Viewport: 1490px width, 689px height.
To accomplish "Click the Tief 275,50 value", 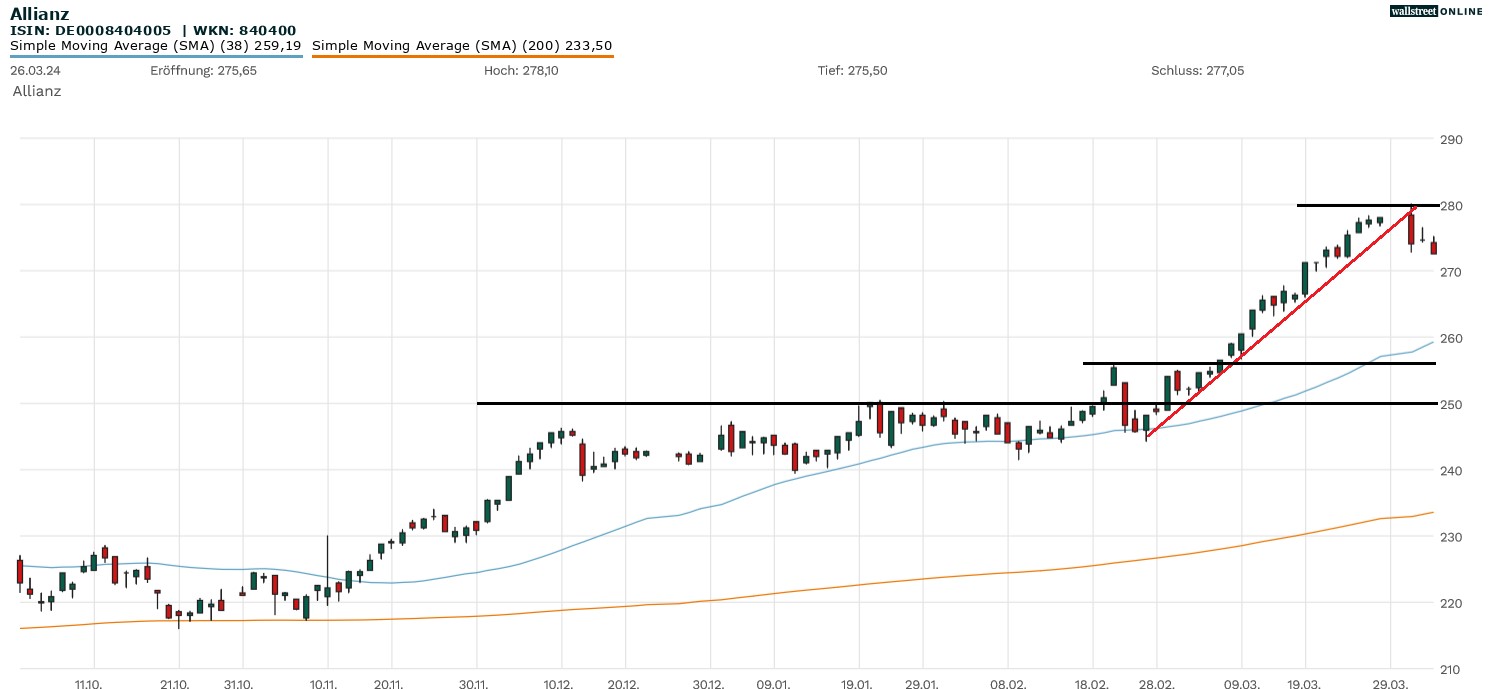I will point(852,71).
